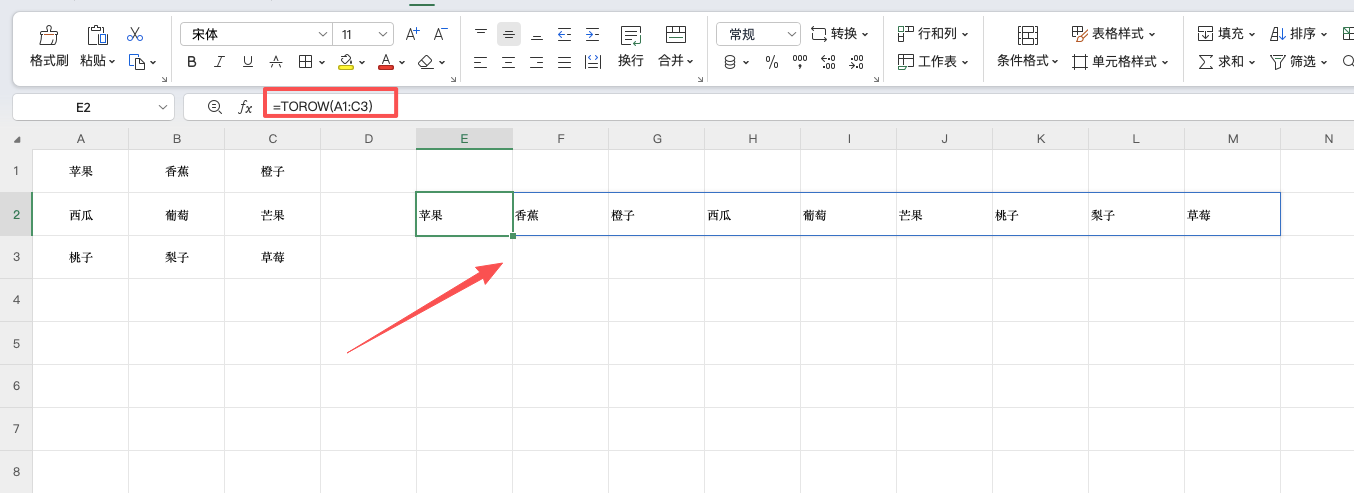Toggle Underline formatting
1354x493 pixels.
248,62
